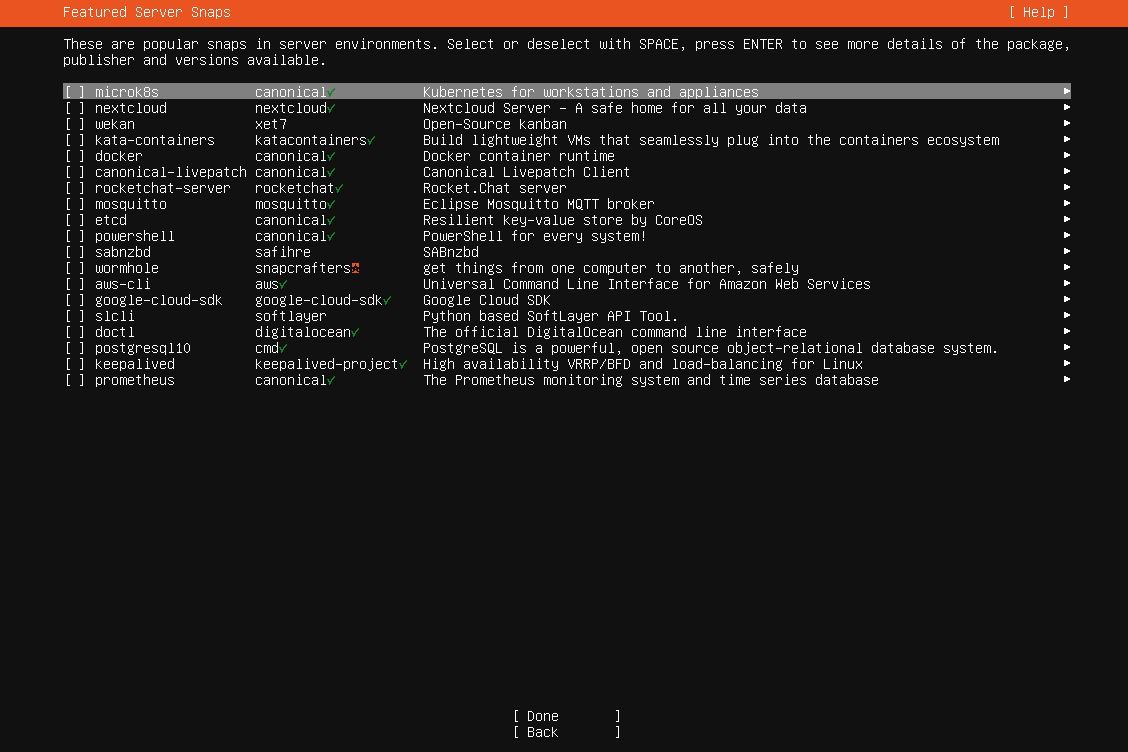This screenshot has width=1128, height=752.
Task: Click 'Featured Server Snaps' title
Action: coord(147,12)
